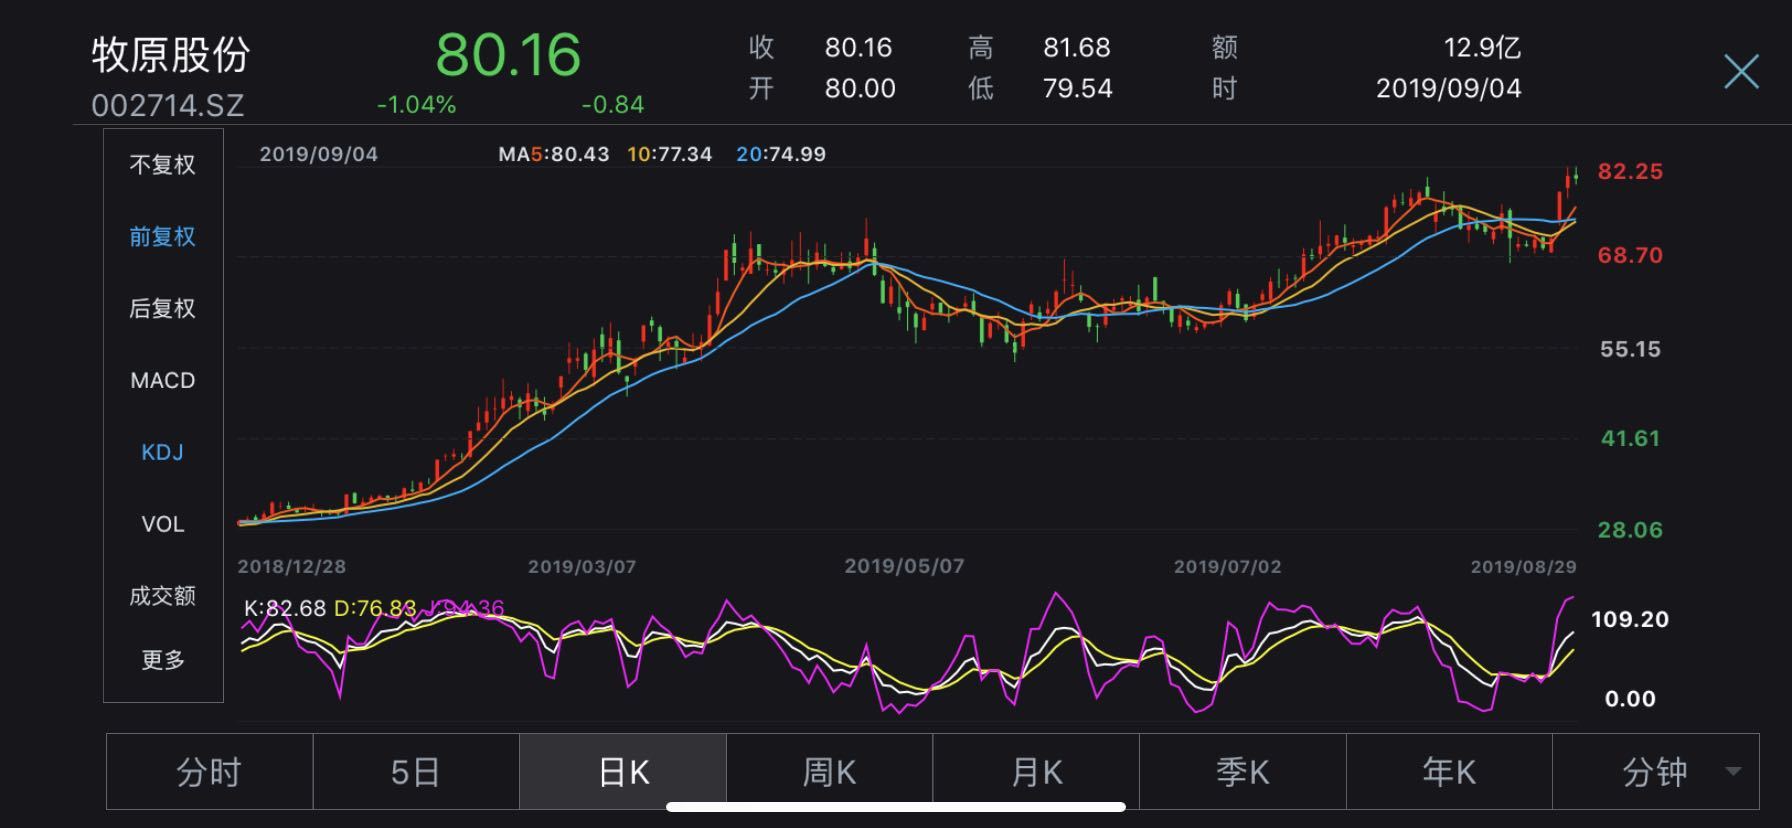Viewport: 1792px width, 828px height.
Task: Select 不复权 price adjustment mode
Action: click(x=162, y=165)
